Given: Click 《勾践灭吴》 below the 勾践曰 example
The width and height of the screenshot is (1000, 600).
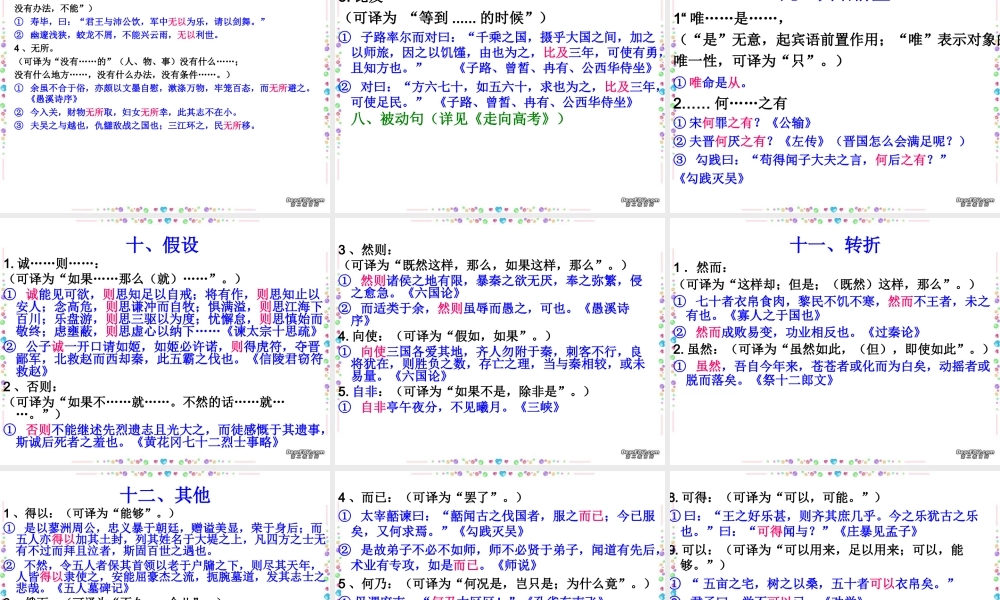Looking at the screenshot, I should 711,179.
